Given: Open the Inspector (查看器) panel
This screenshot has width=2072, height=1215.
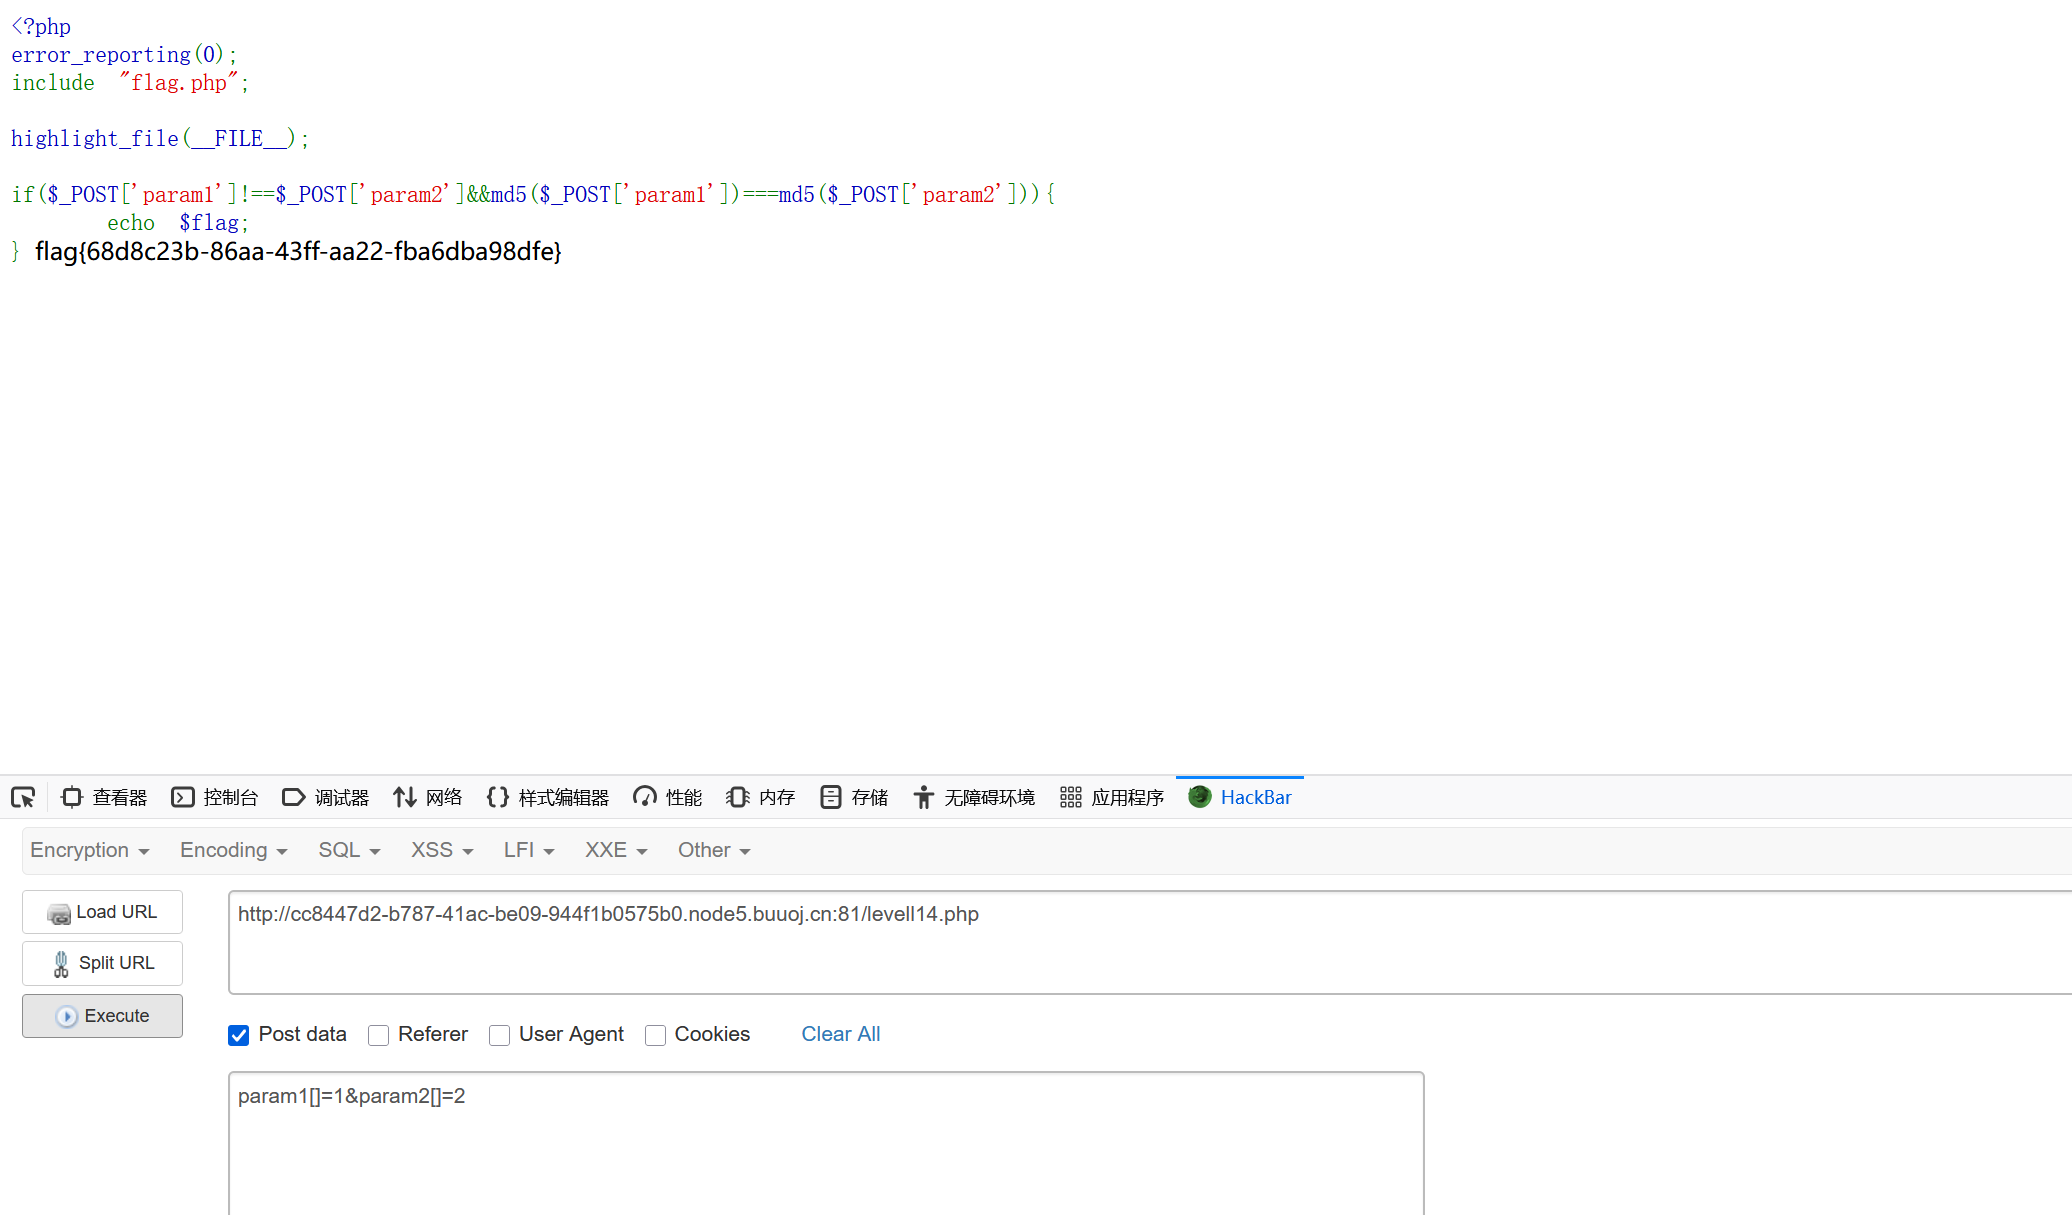Looking at the screenshot, I should point(104,797).
